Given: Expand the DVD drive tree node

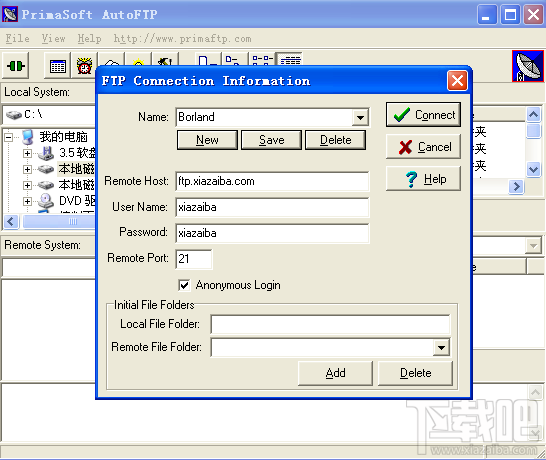Looking at the screenshot, I should tap(27, 201).
